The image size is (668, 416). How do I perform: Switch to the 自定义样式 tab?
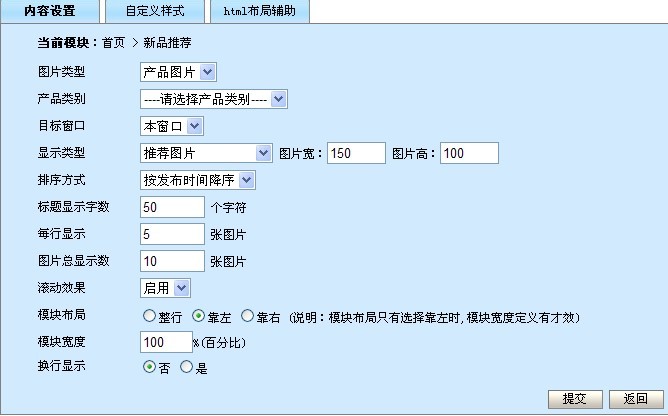pyautogui.click(x=155, y=11)
